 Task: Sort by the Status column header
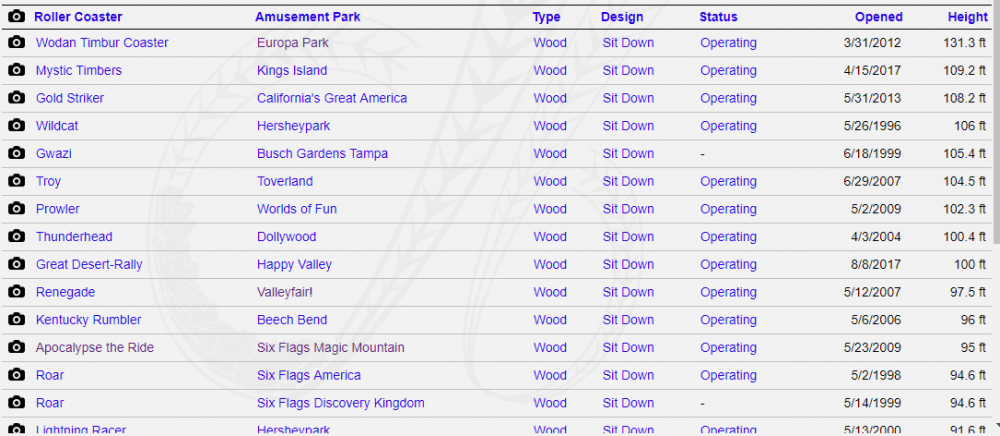718,17
